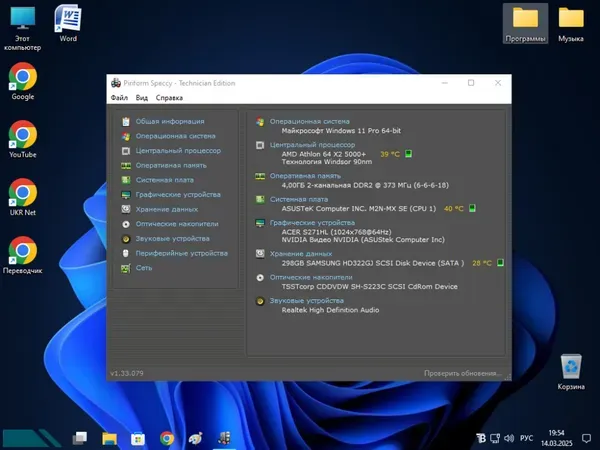Screen dimensions: 600x450
Task: Open the Справка menu
Action: tap(169, 98)
